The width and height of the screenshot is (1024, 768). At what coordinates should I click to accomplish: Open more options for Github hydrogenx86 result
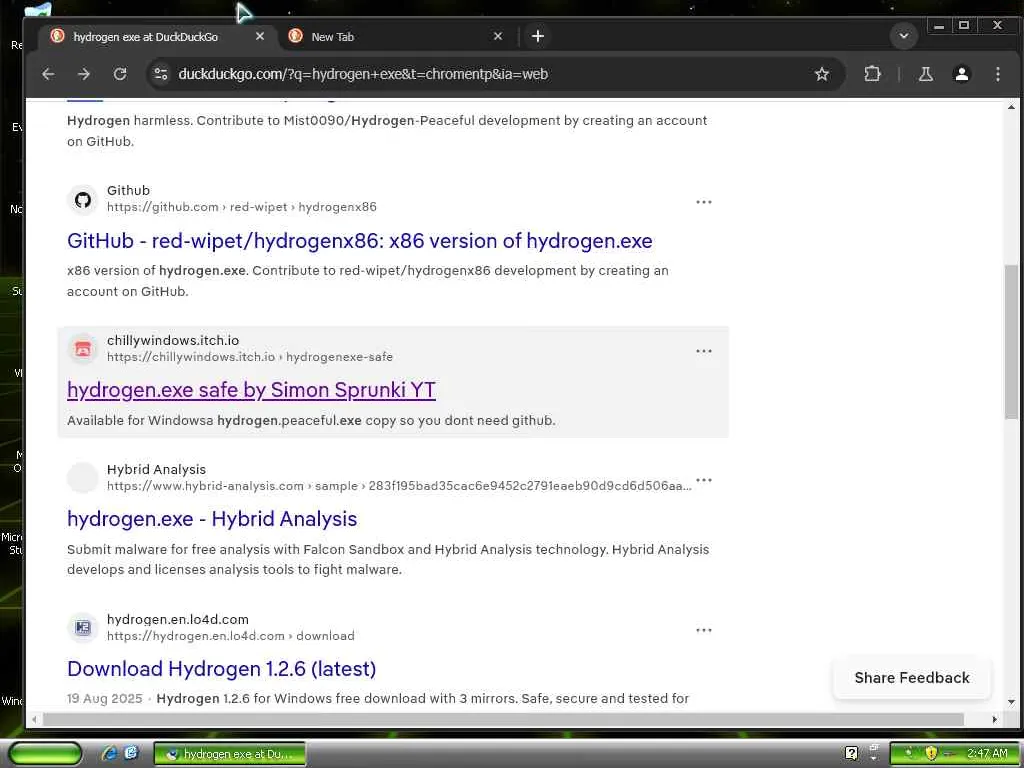[x=703, y=202]
